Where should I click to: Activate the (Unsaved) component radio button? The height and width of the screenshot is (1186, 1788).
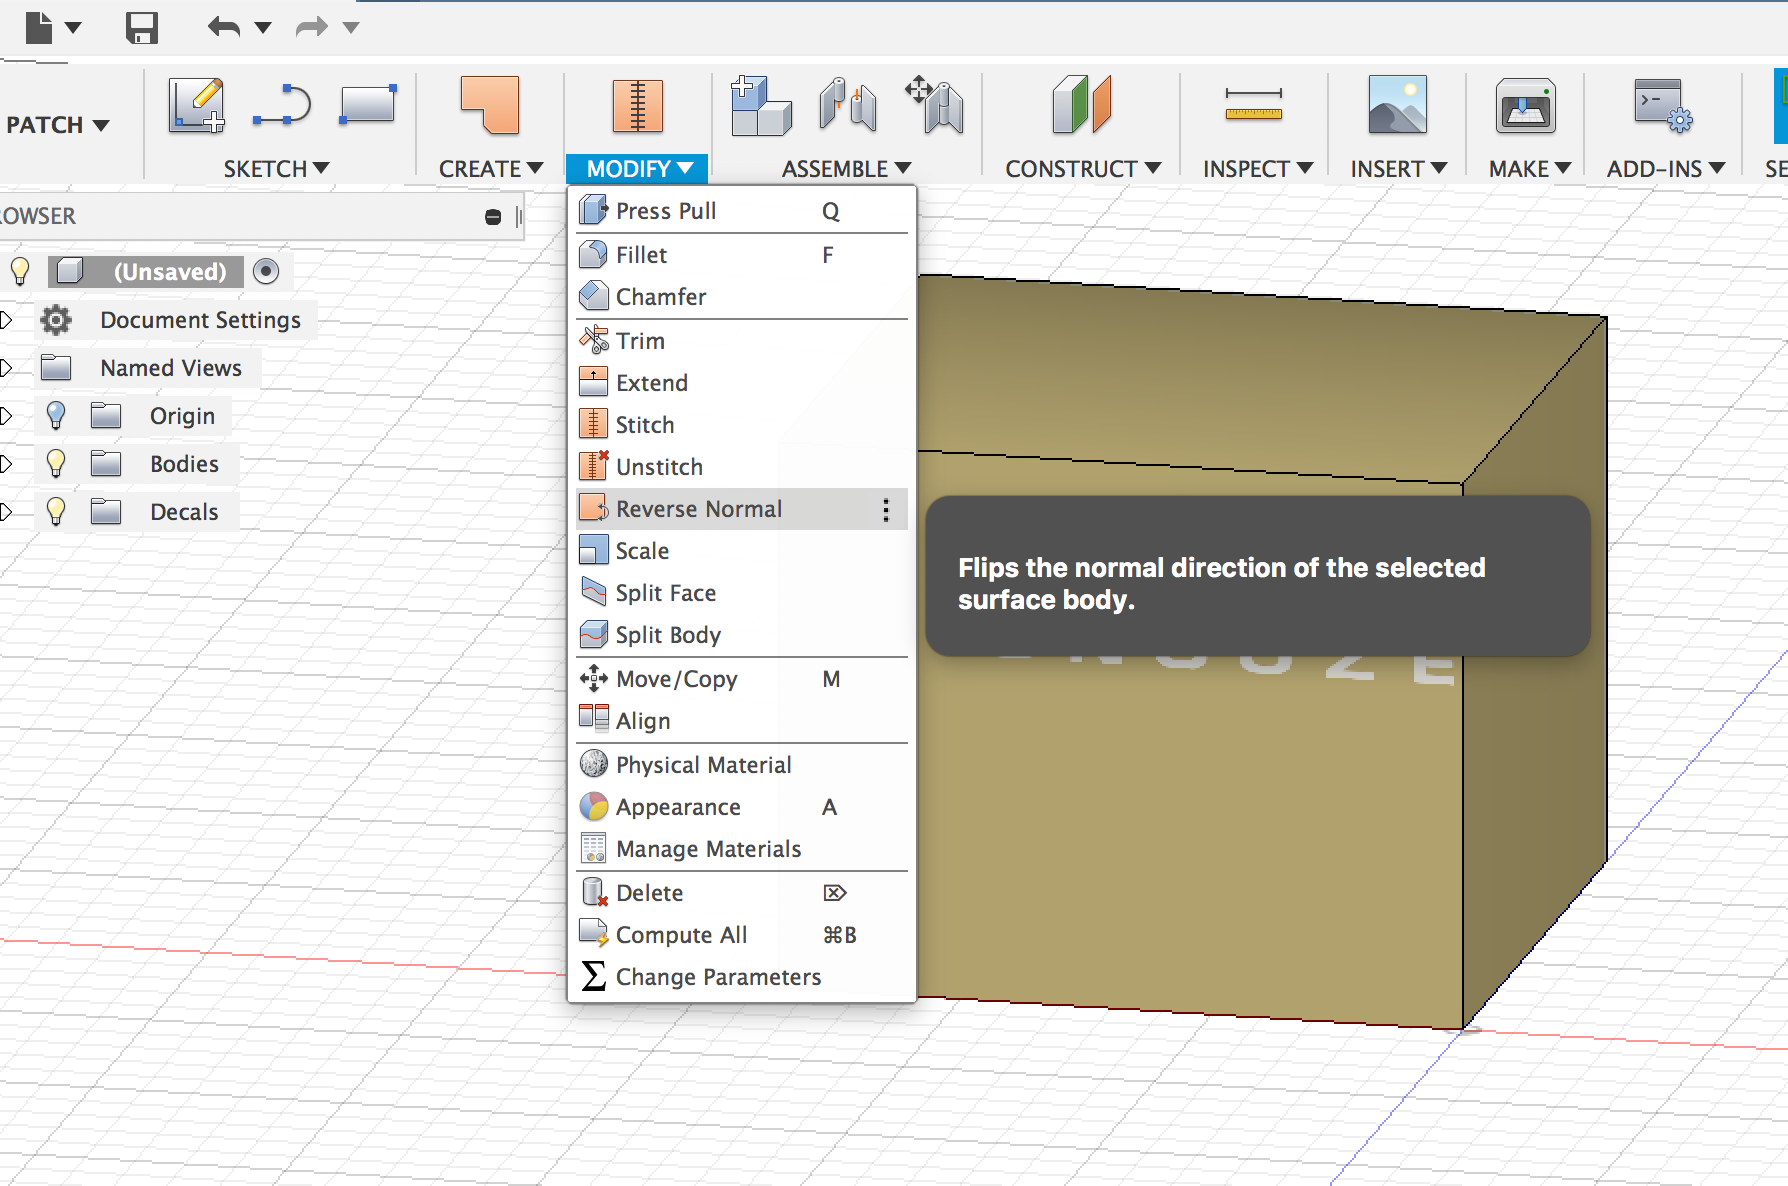coord(266,270)
